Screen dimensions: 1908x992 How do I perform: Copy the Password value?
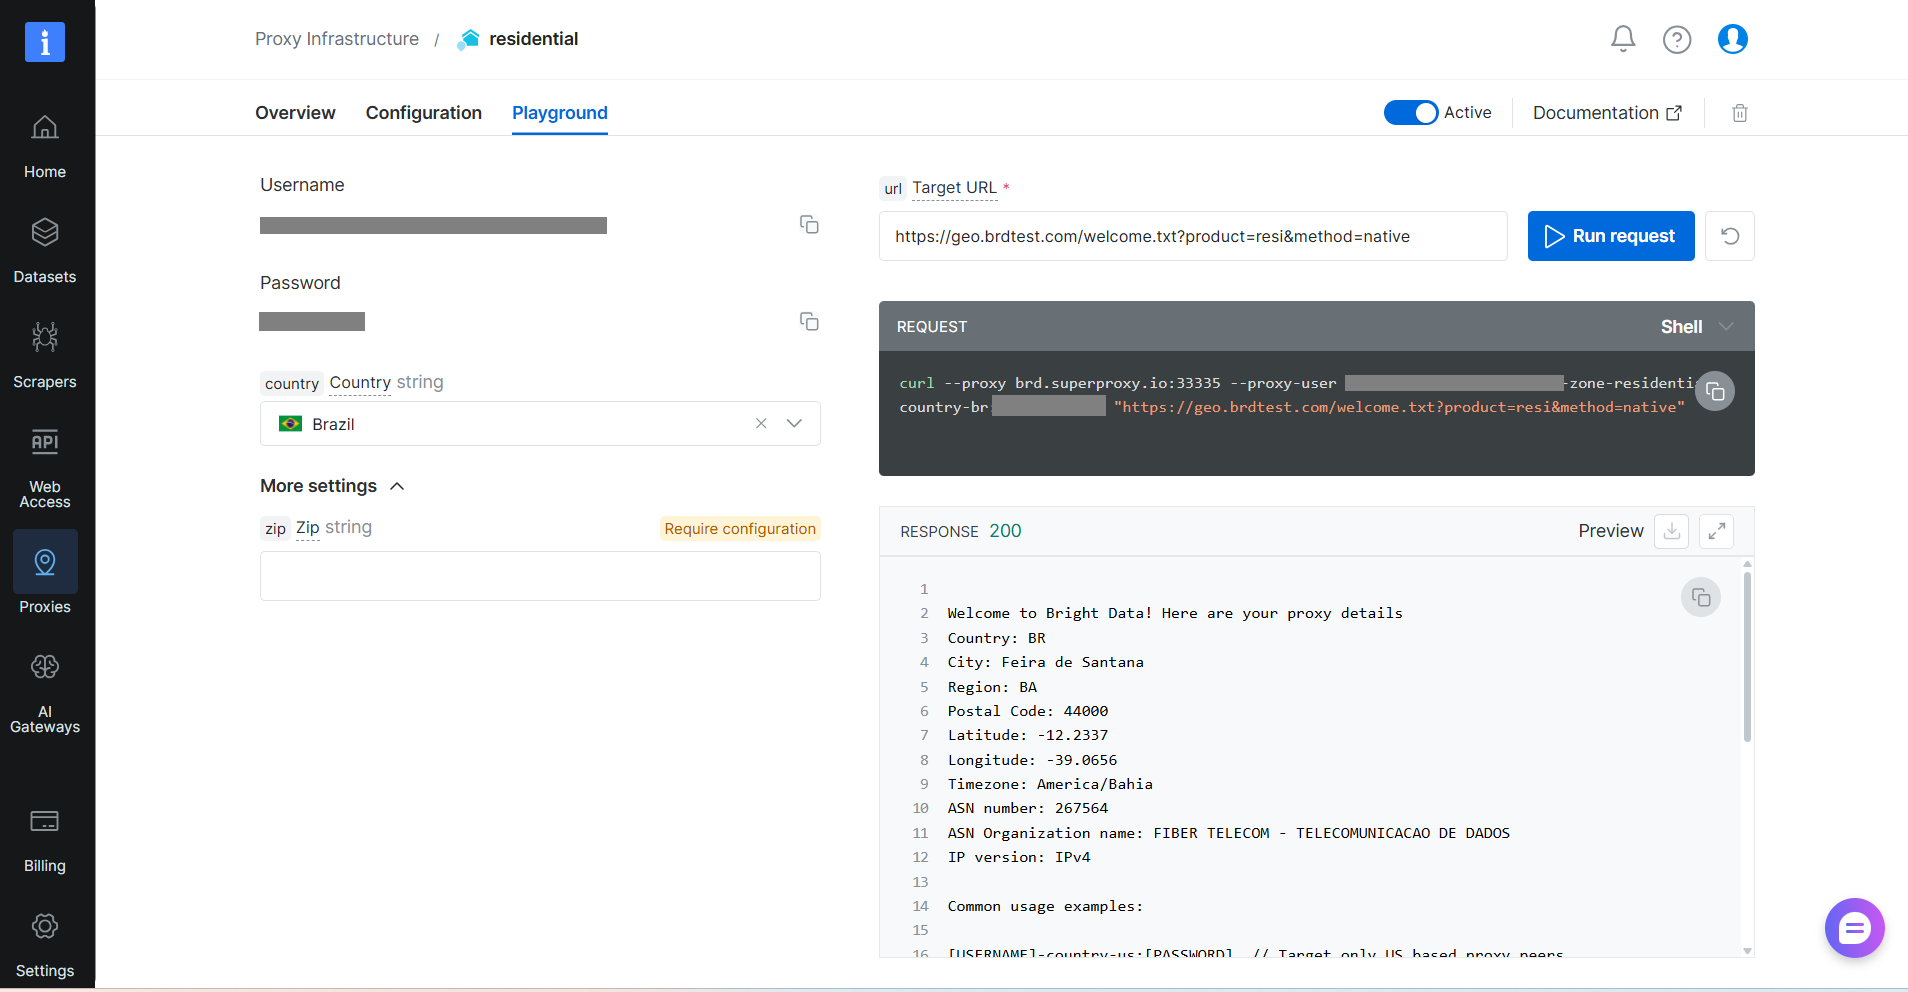click(809, 321)
